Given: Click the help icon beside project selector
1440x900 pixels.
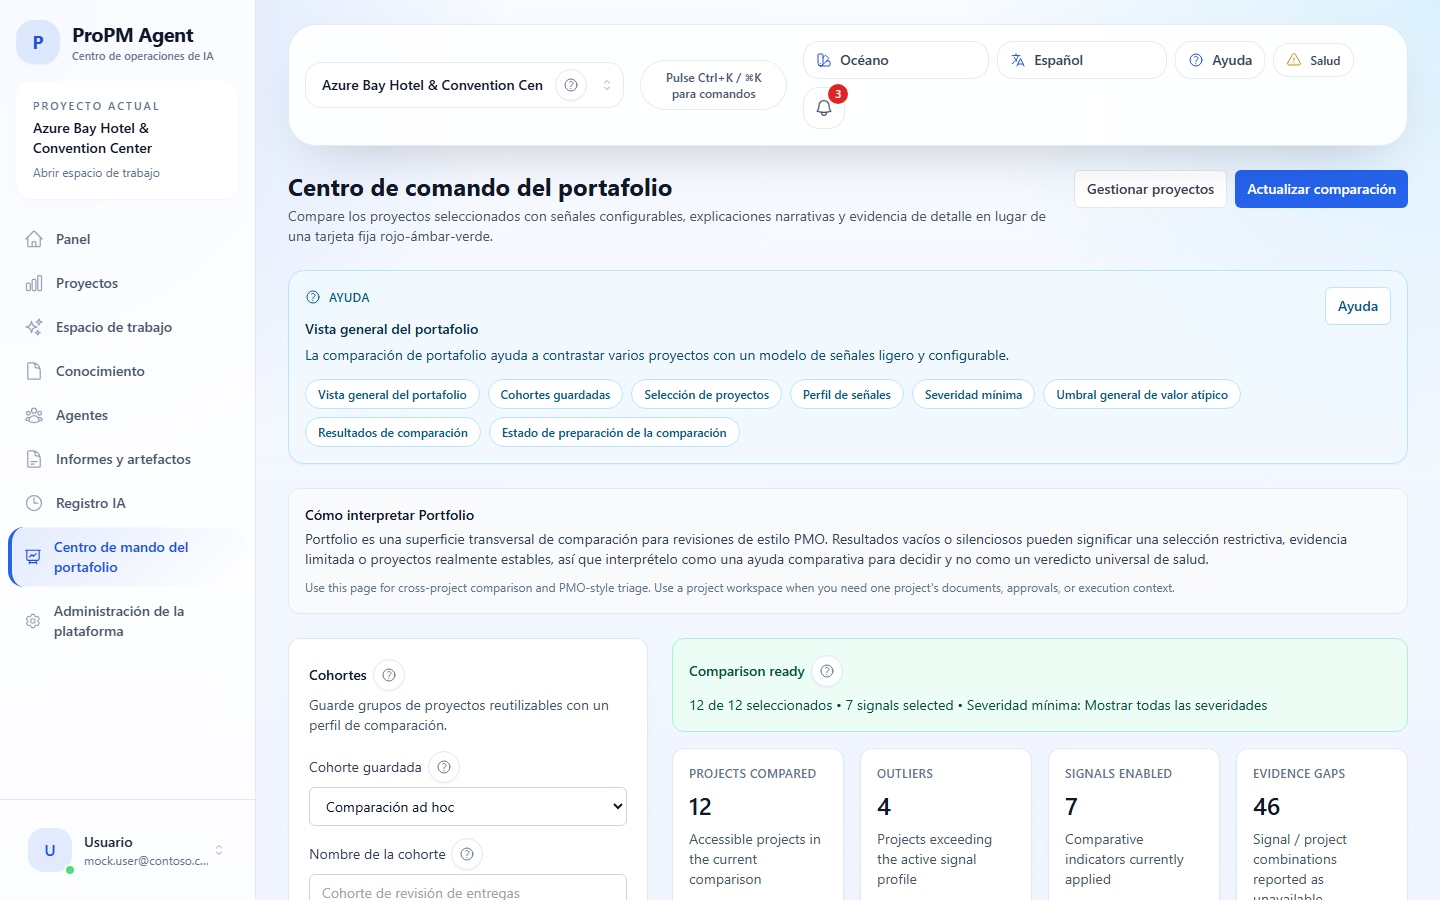Looking at the screenshot, I should pyautogui.click(x=570, y=85).
